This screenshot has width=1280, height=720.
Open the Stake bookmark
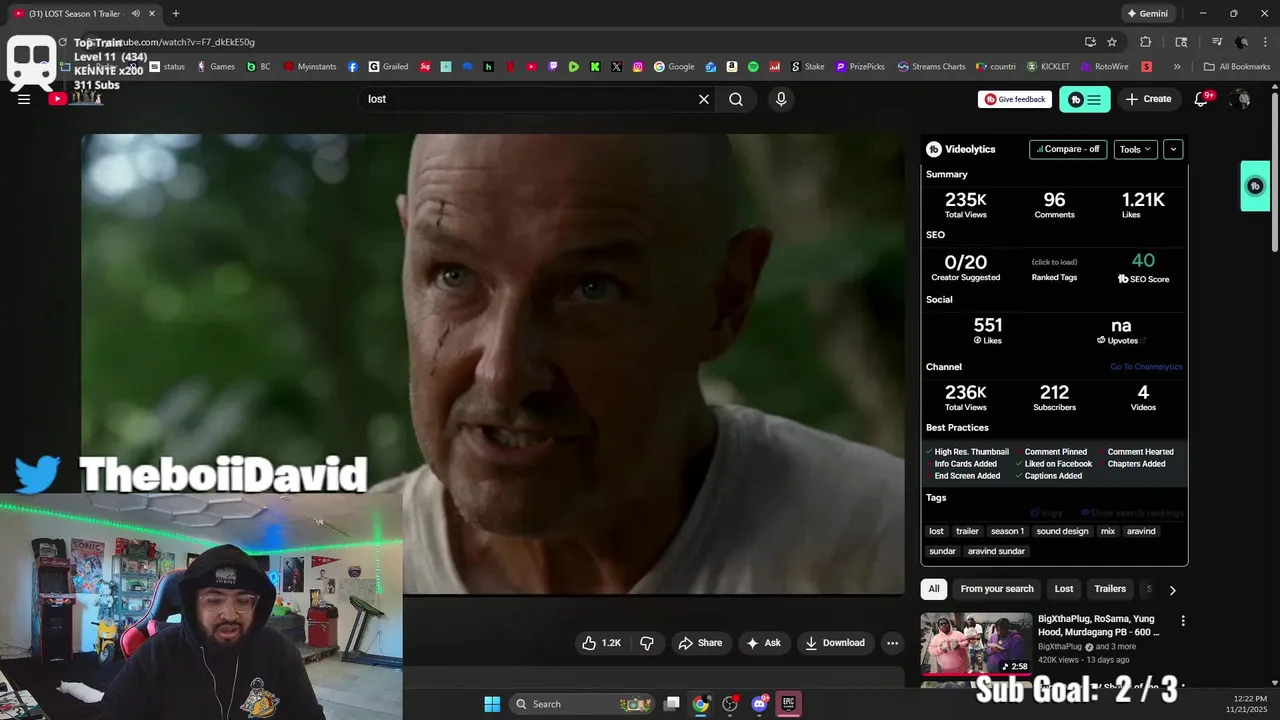pos(807,67)
